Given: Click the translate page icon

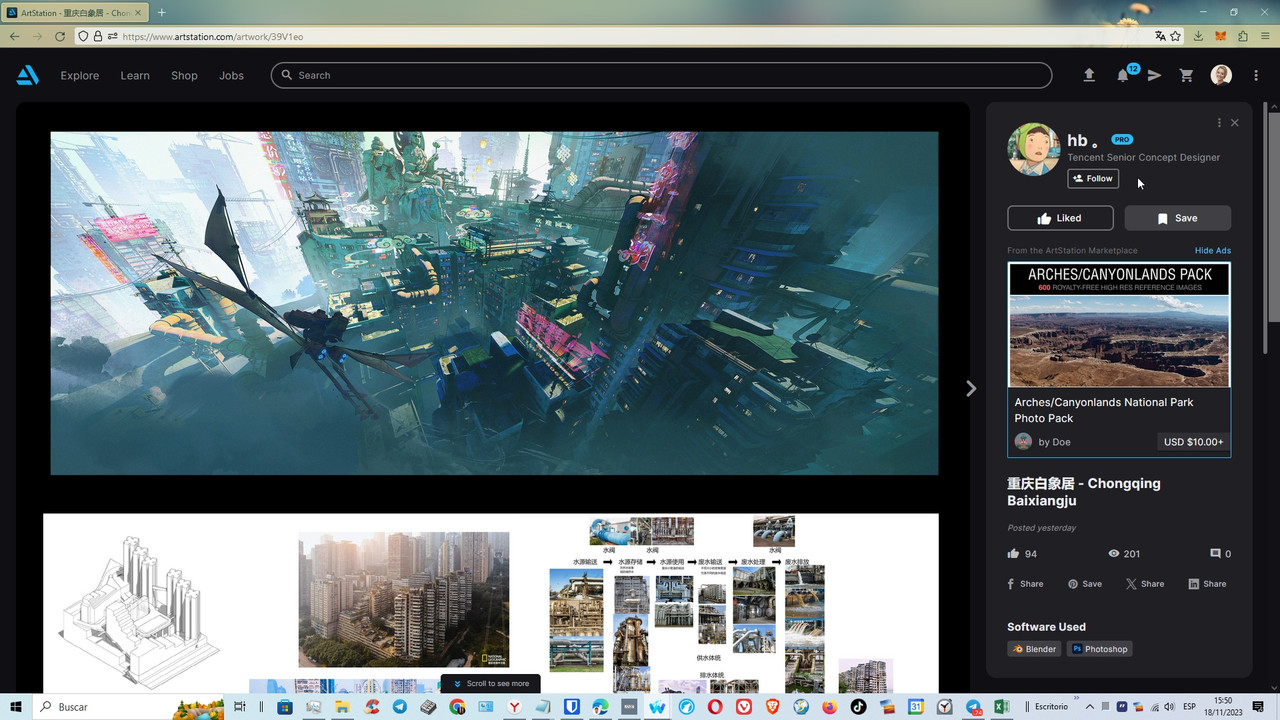Looking at the screenshot, I should point(1160,36).
